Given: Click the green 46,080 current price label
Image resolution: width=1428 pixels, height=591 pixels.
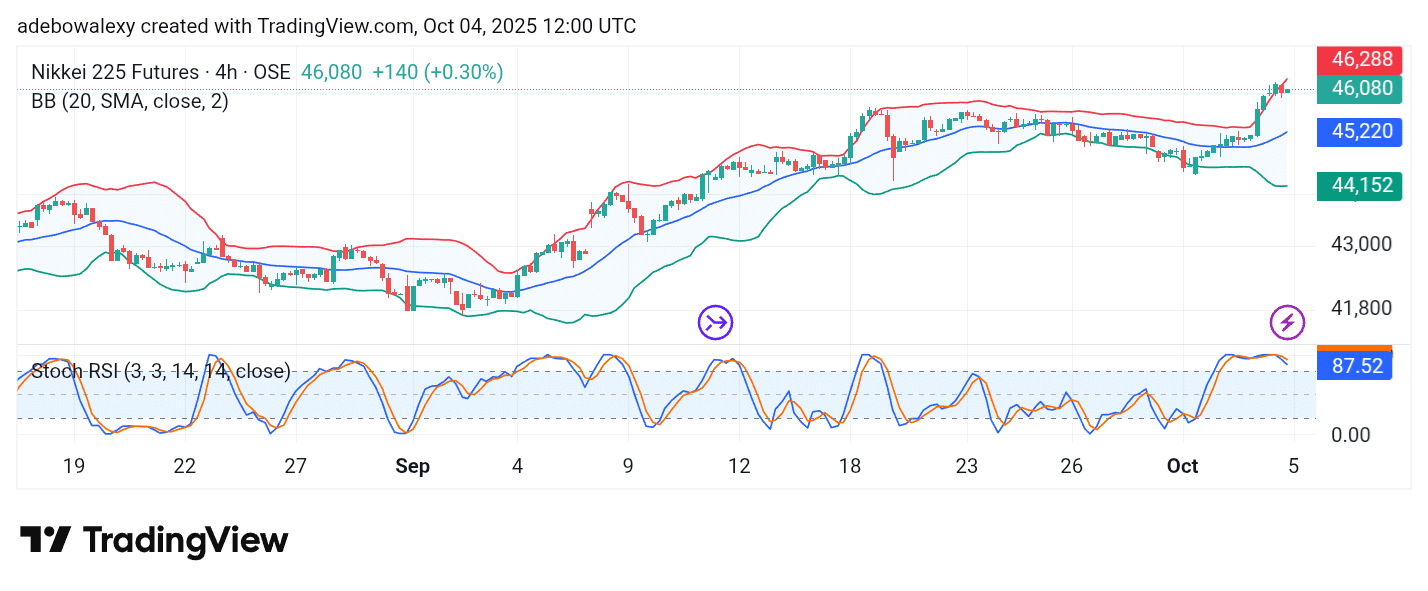Looking at the screenshot, I should pyautogui.click(x=1355, y=88).
